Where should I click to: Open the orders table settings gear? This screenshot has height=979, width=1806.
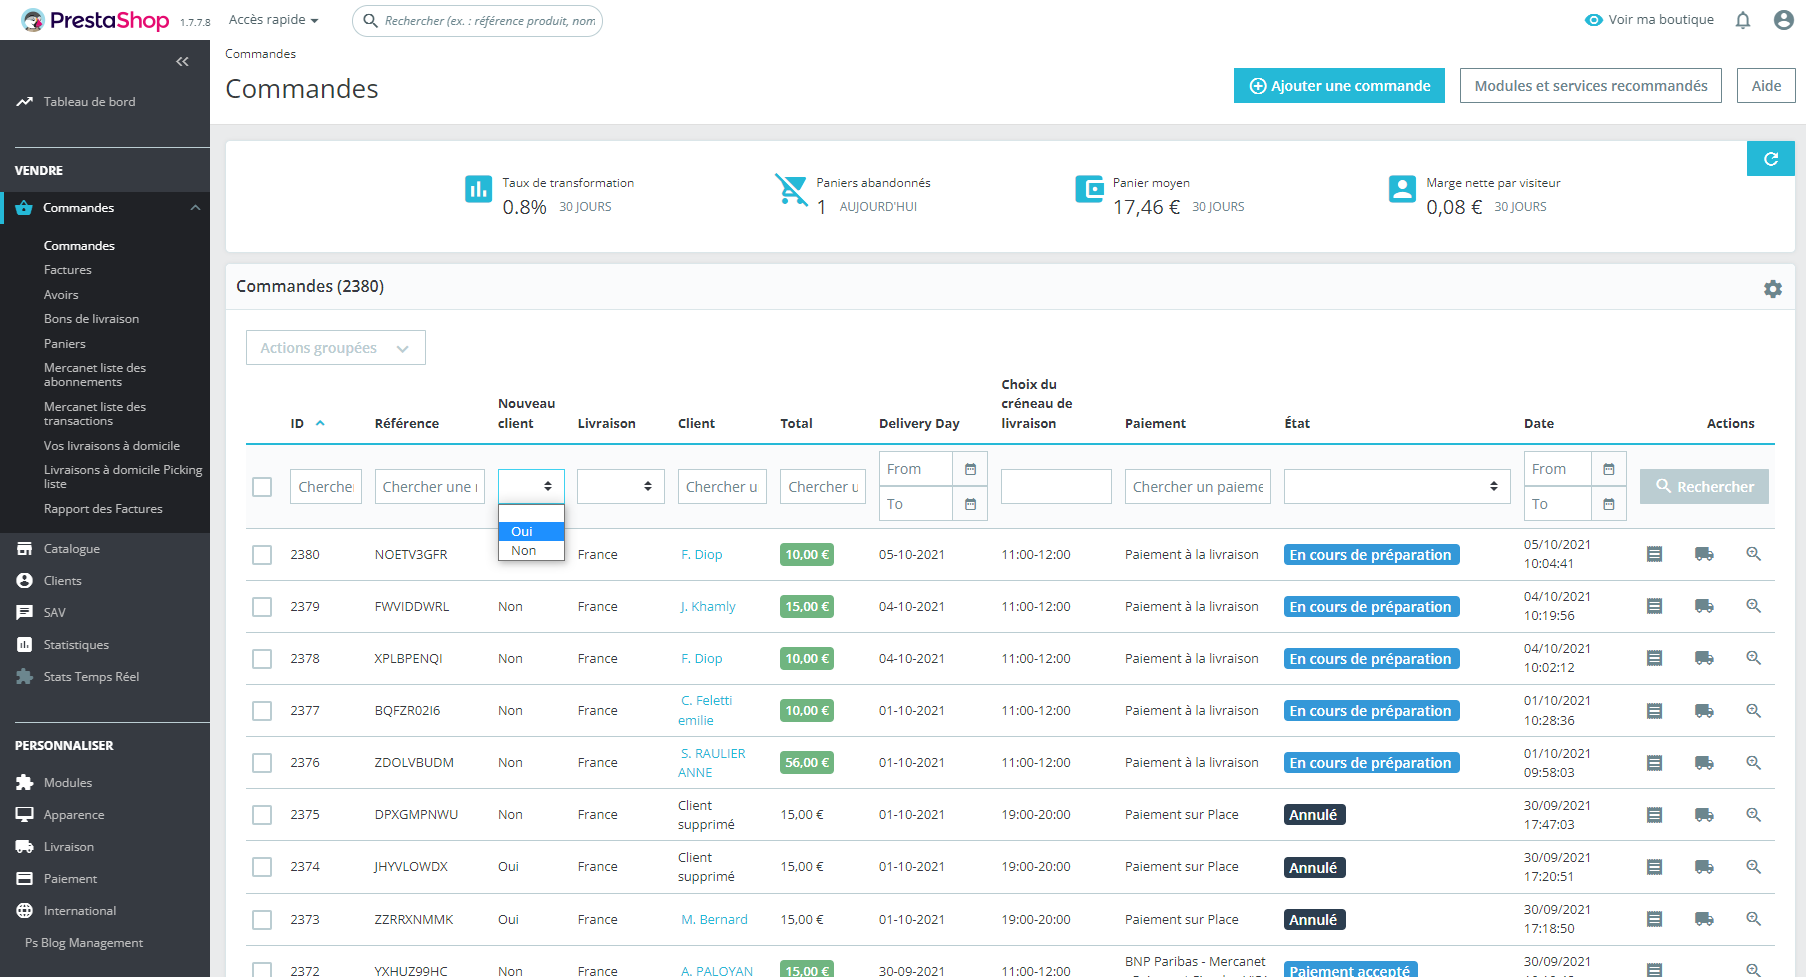pyautogui.click(x=1773, y=289)
